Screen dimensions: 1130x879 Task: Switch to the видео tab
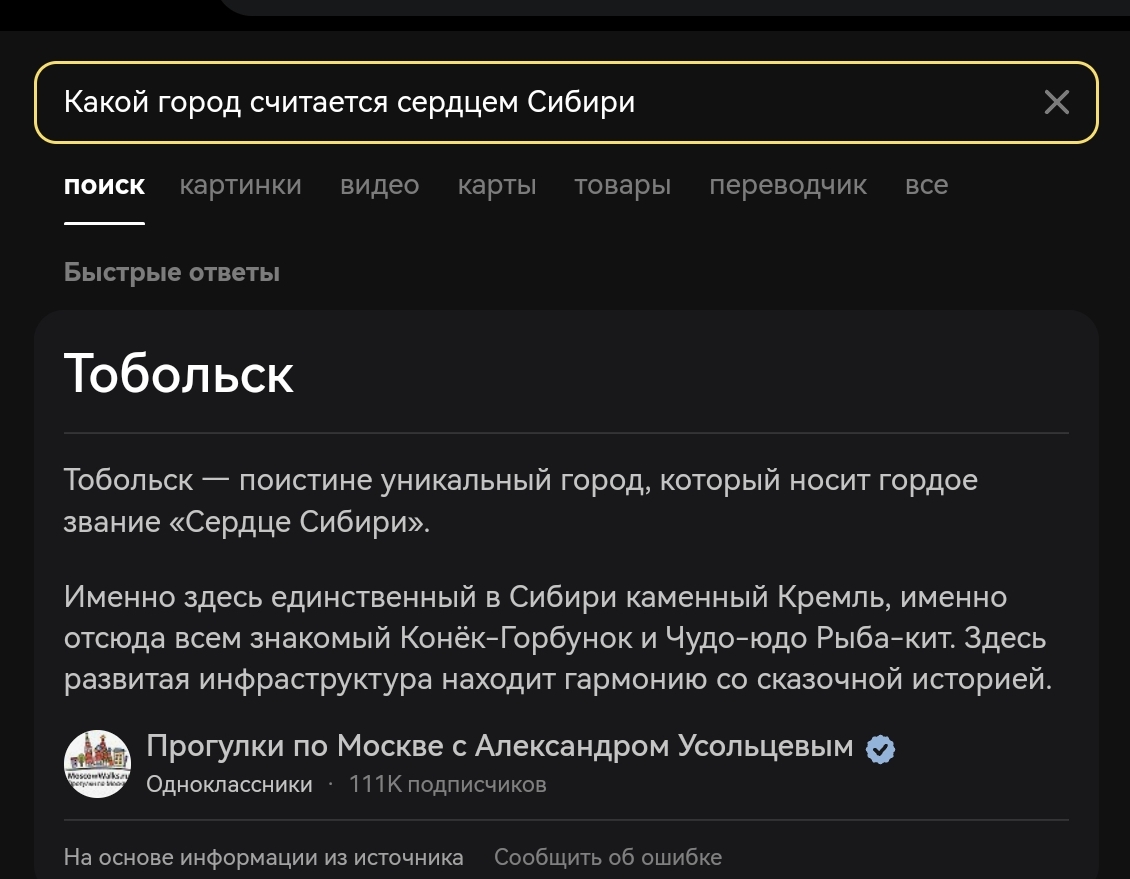pos(380,185)
